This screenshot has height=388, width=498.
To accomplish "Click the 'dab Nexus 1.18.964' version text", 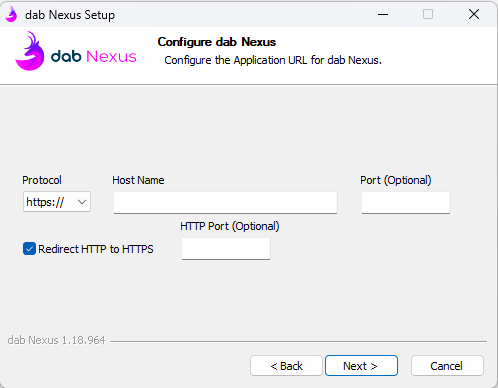I will tap(56, 340).
